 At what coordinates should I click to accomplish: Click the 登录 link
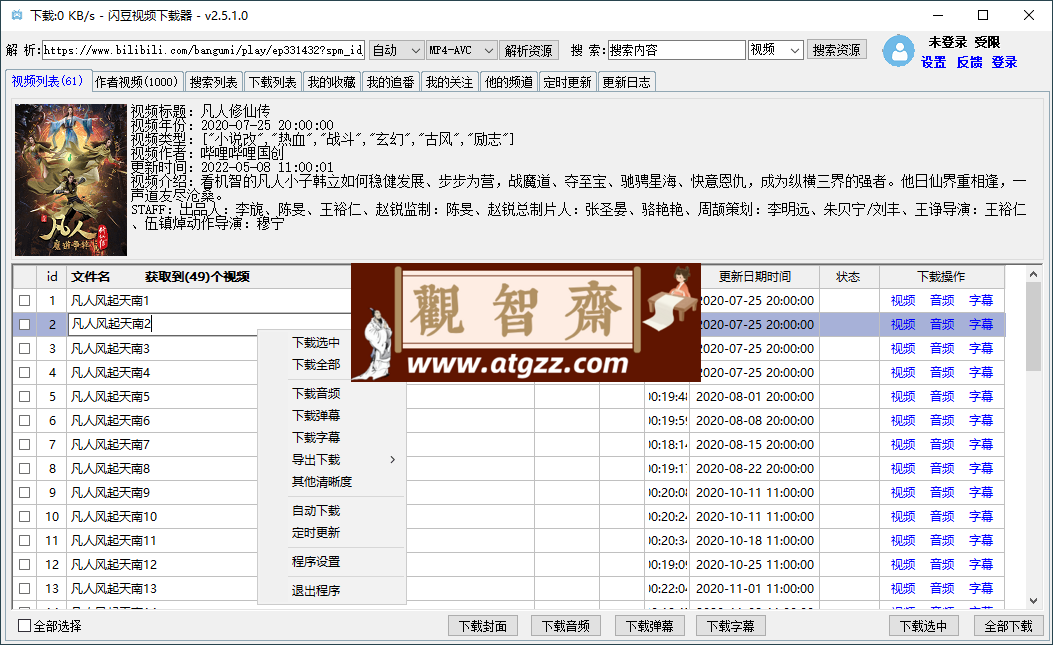pos(1004,62)
